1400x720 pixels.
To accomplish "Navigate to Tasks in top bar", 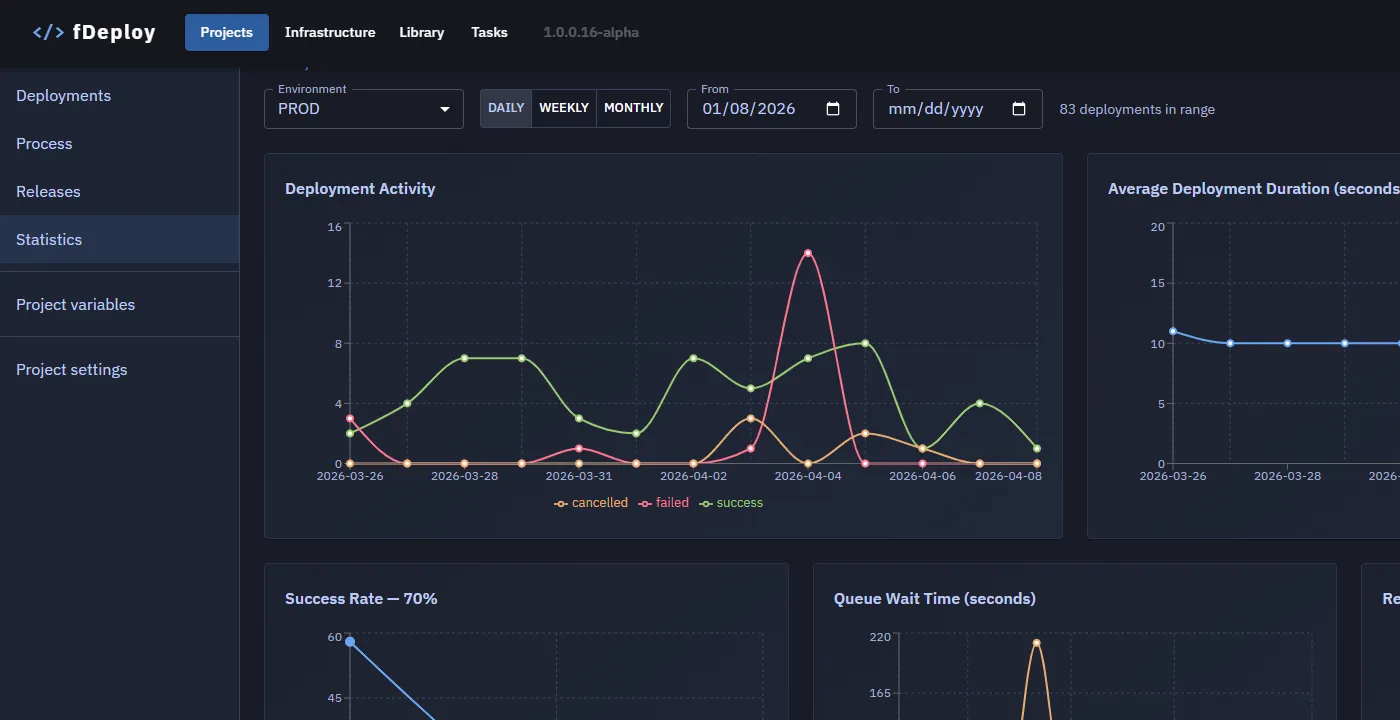I will [x=489, y=32].
